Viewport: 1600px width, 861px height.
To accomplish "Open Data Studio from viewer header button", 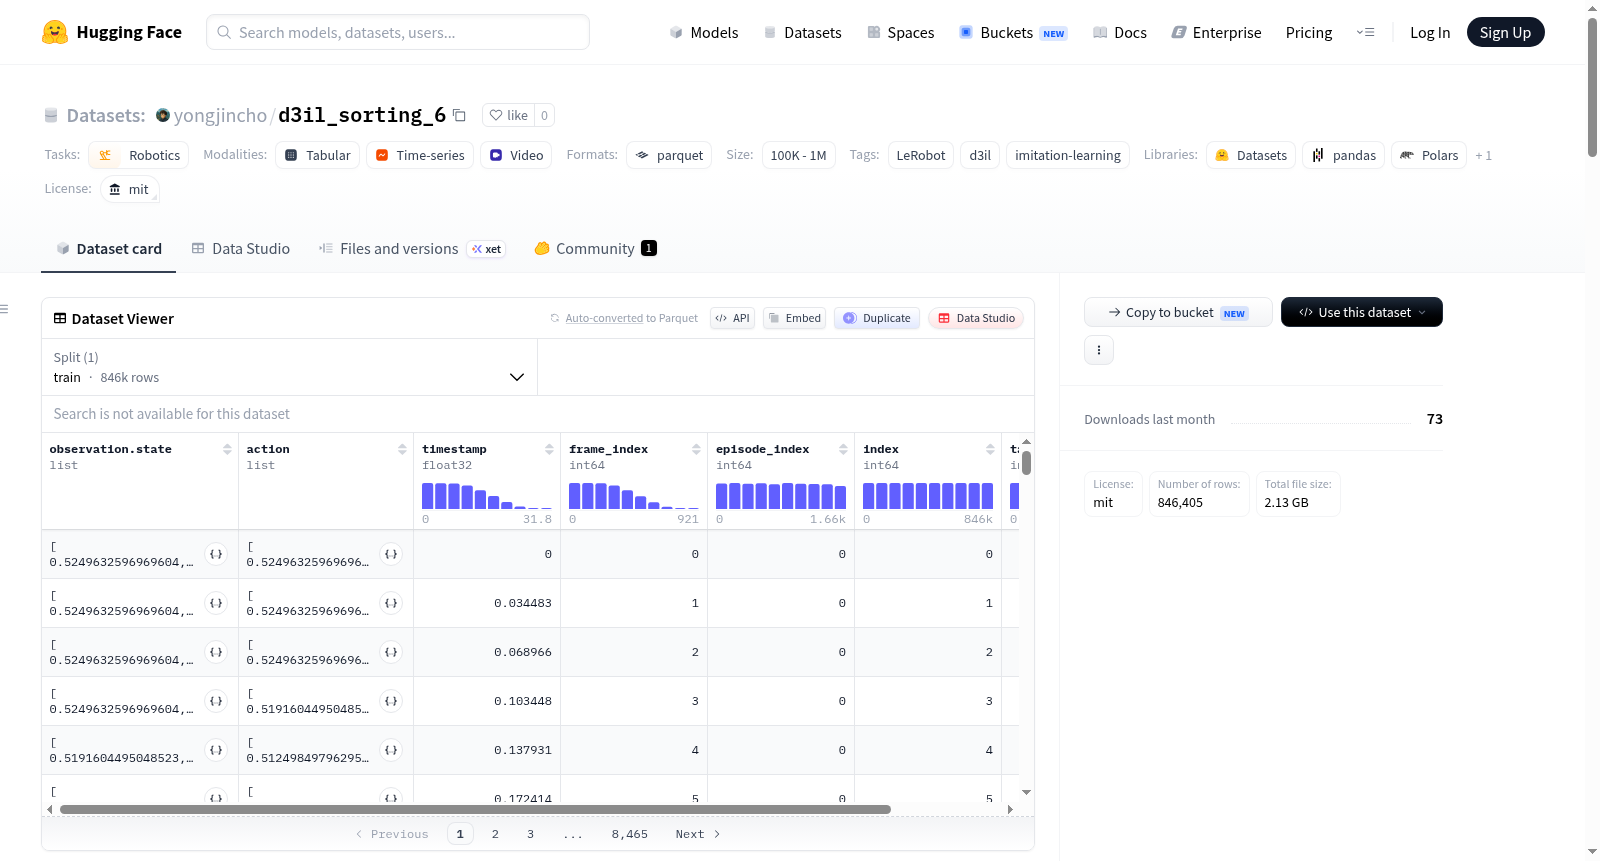I will click(976, 318).
